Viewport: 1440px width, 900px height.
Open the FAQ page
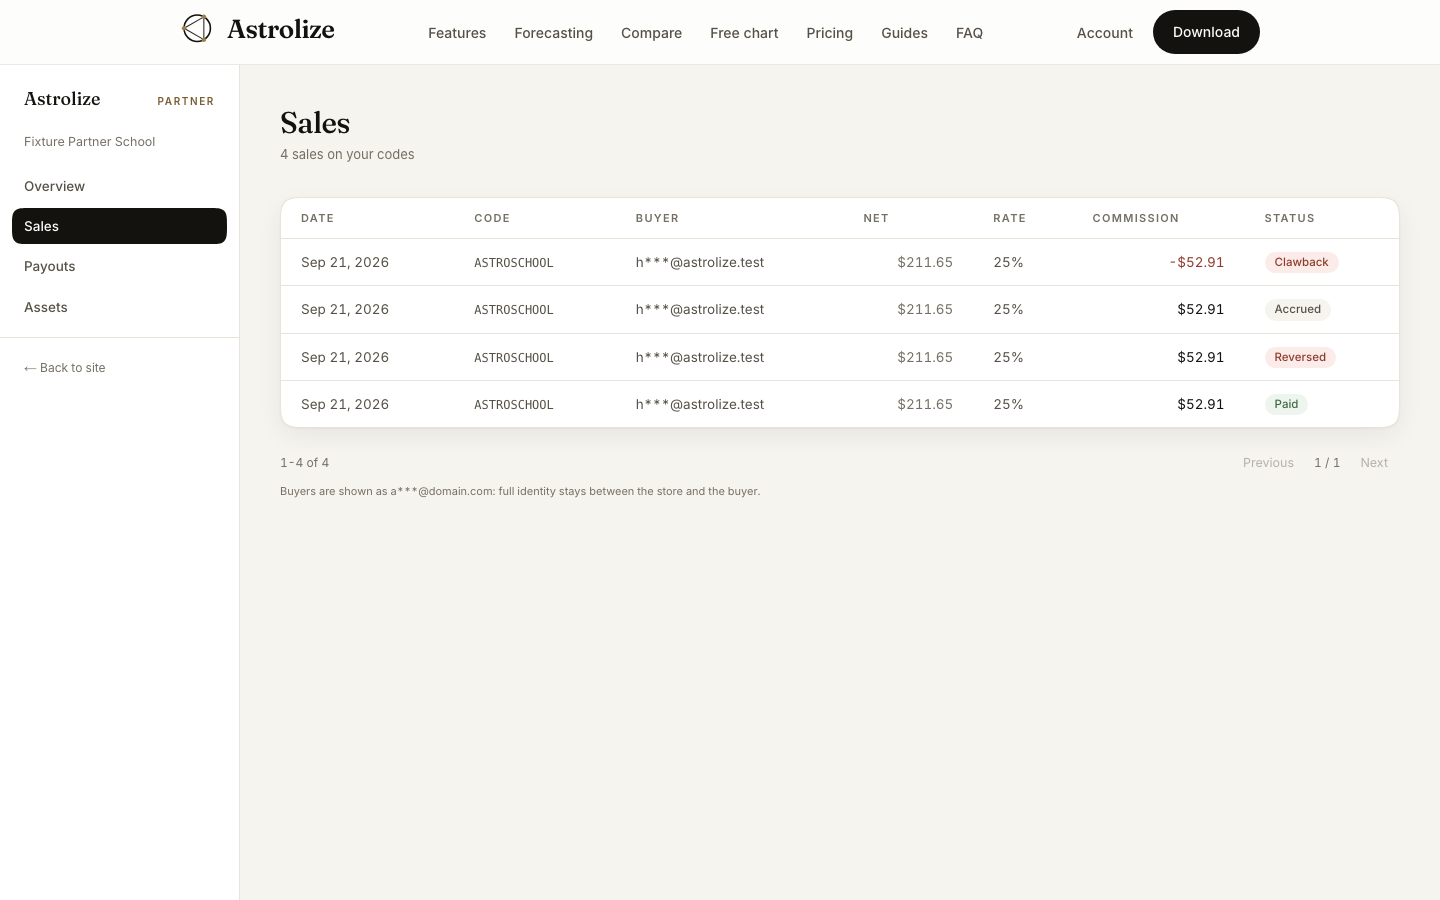click(969, 33)
